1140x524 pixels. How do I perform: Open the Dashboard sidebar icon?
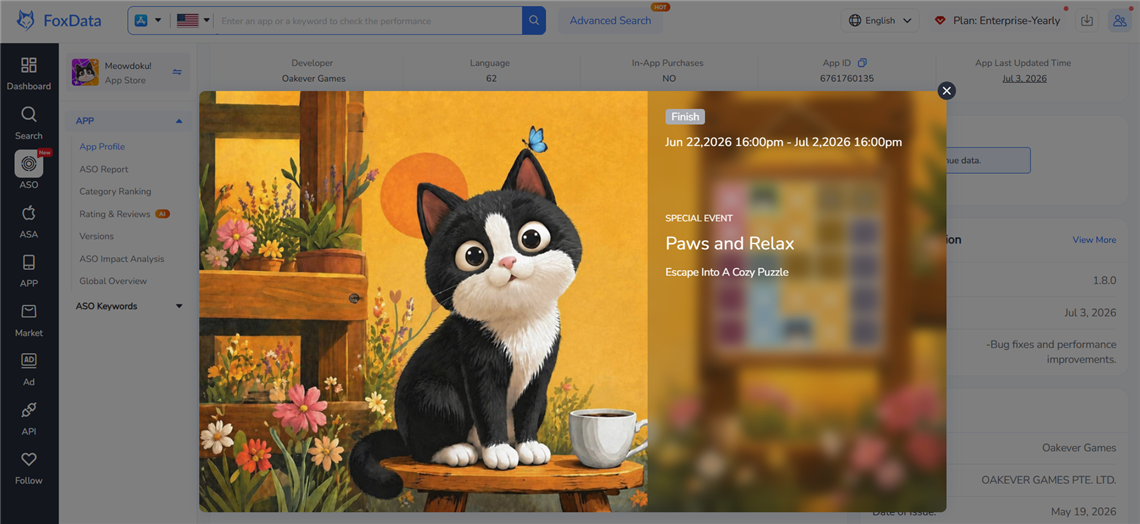pos(29,65)
